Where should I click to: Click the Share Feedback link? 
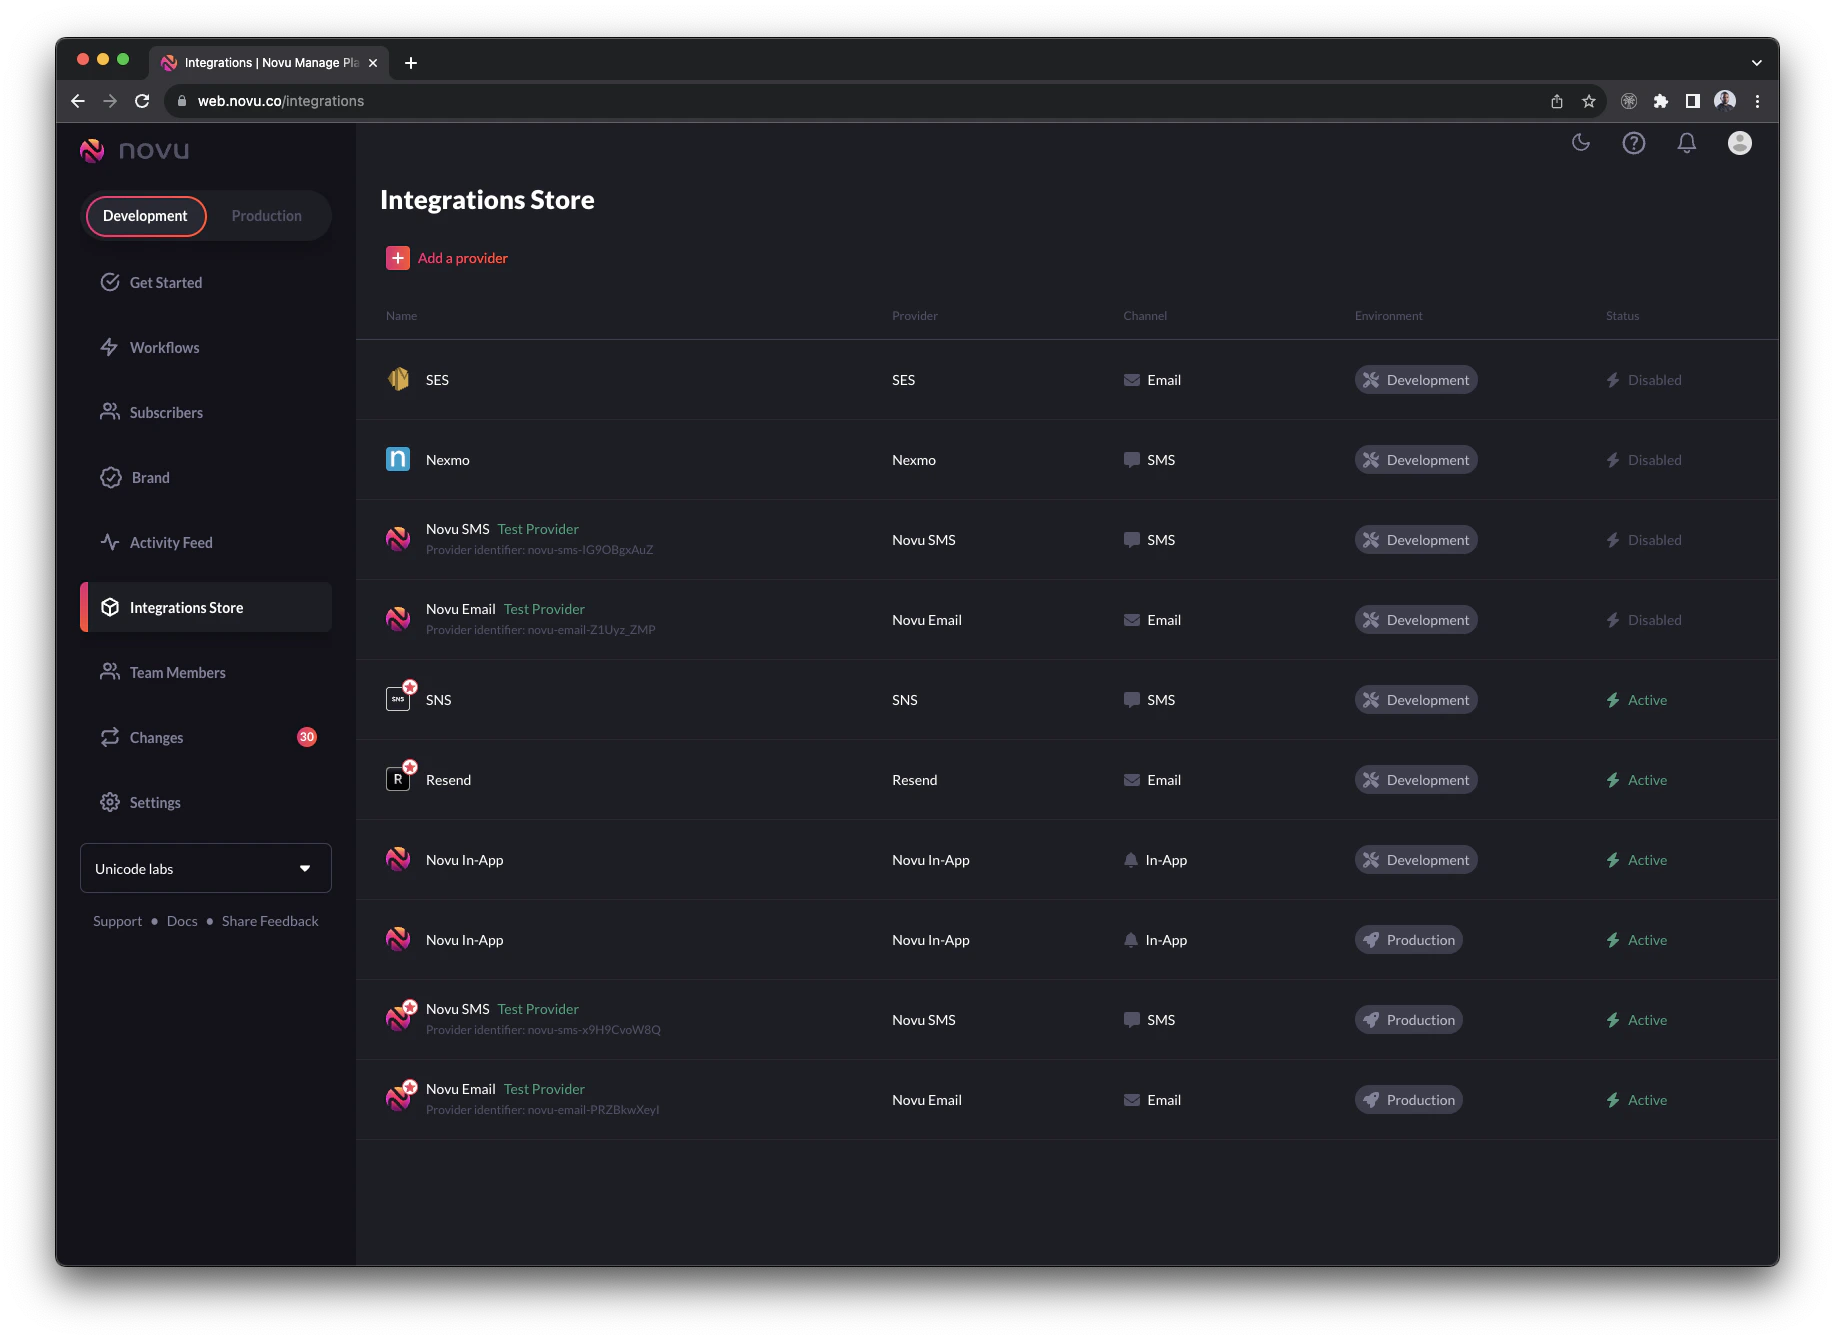(270, 921)
